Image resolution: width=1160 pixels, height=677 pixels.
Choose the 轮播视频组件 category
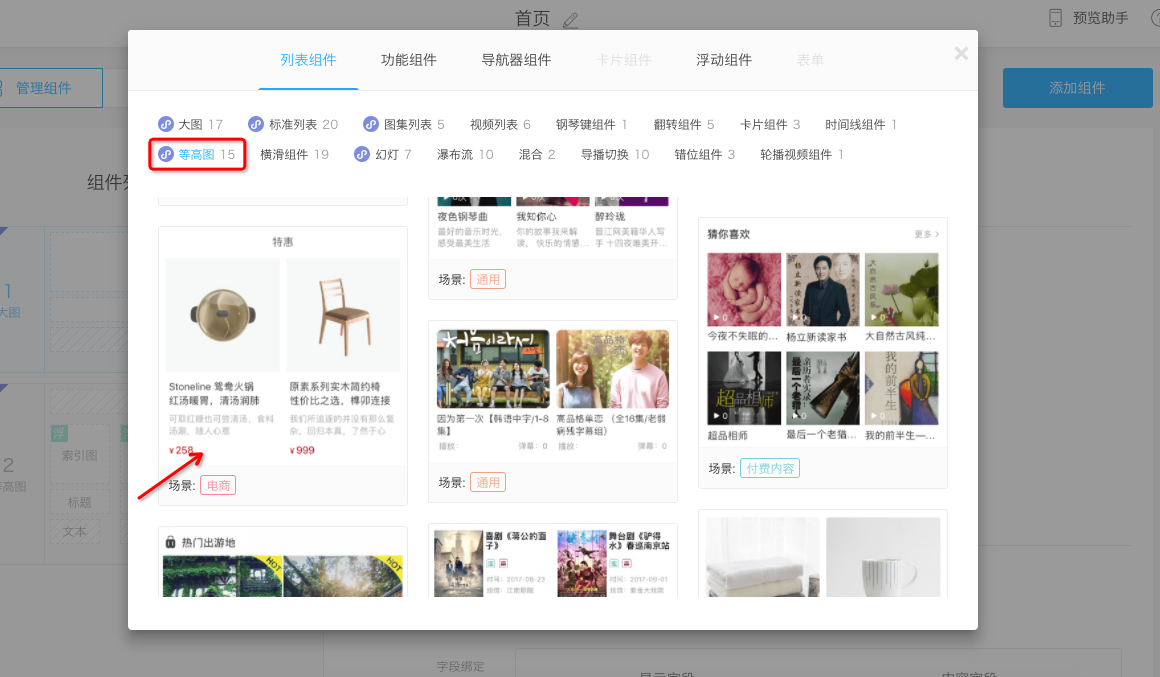click(802, 154)
